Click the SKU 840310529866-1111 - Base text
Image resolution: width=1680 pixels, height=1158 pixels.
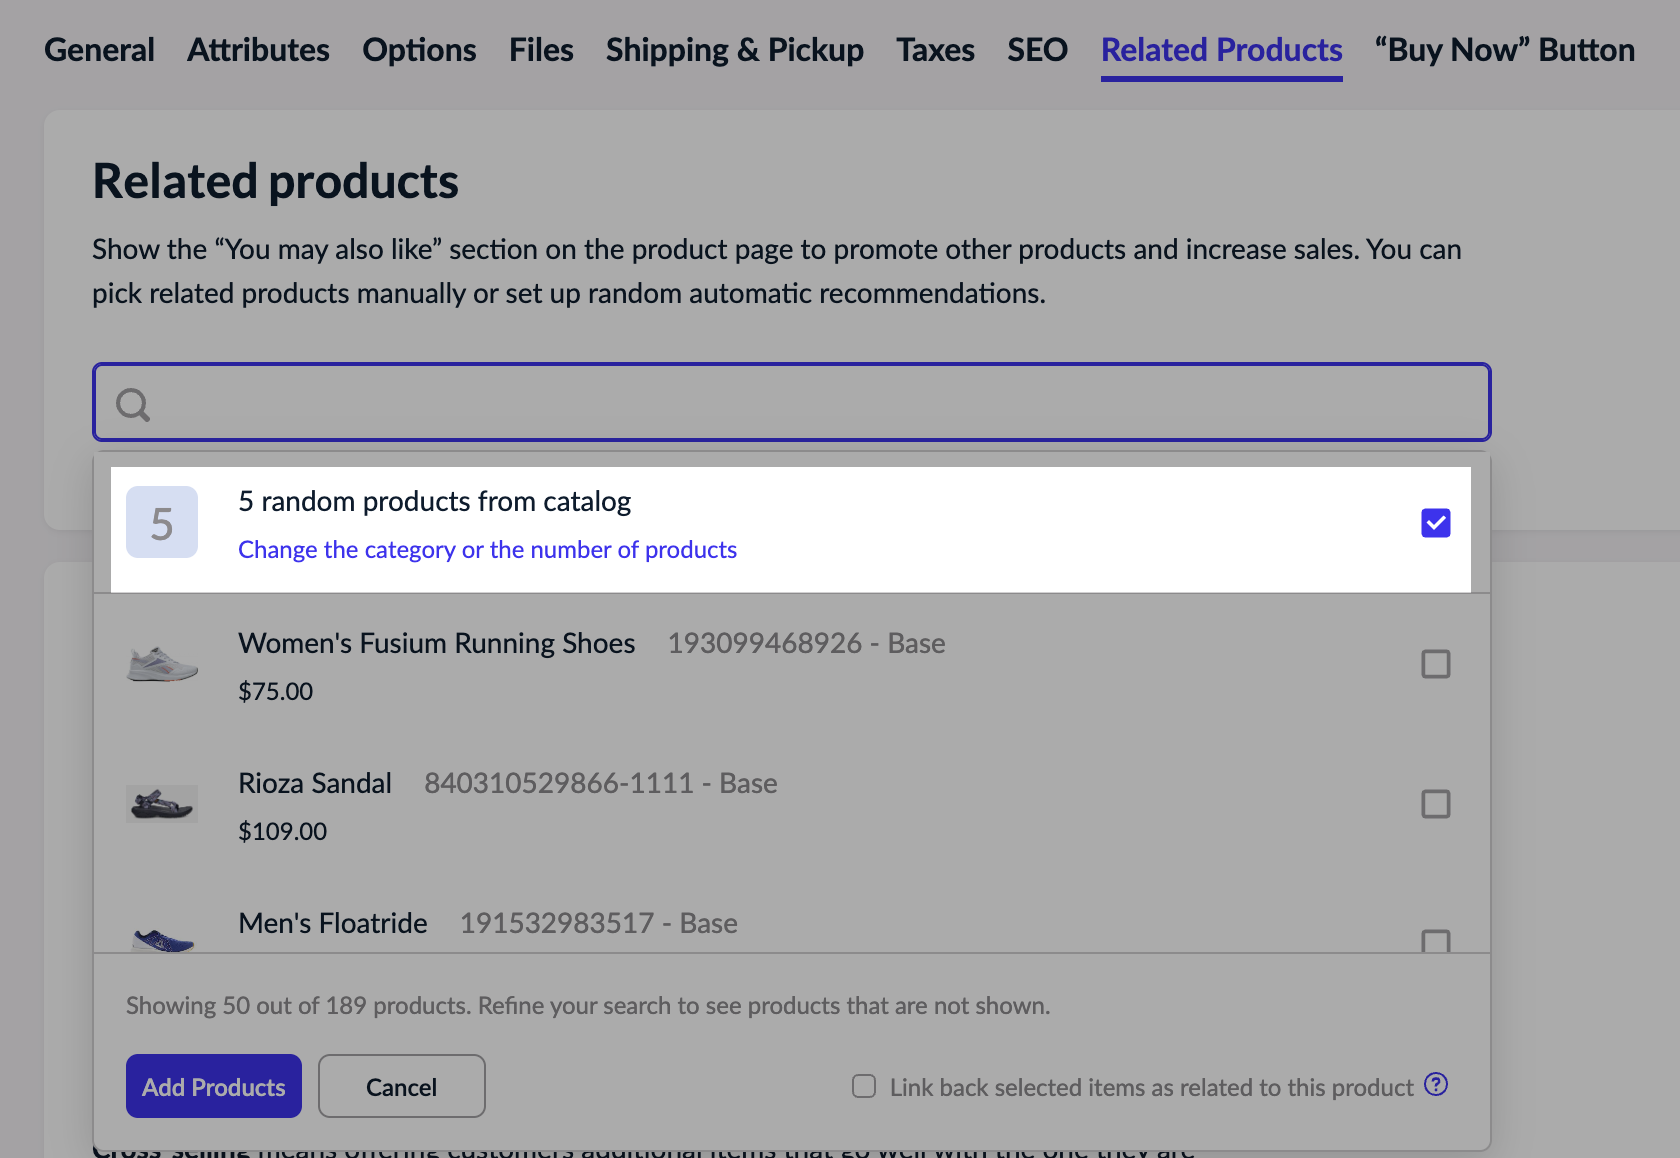click(600, 783)
